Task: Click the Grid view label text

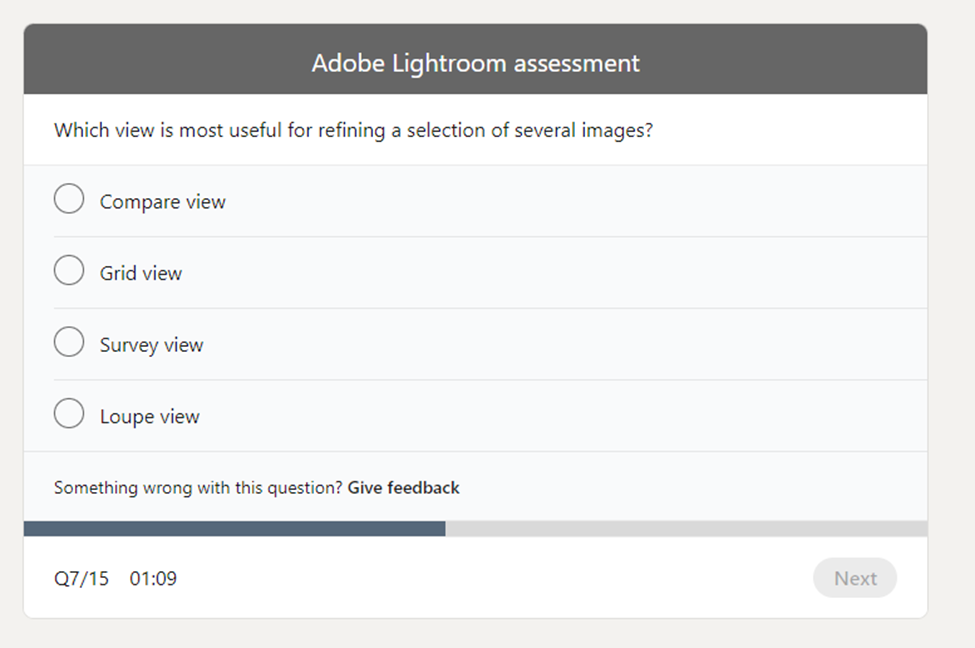Action: click(x=140, y=272)
